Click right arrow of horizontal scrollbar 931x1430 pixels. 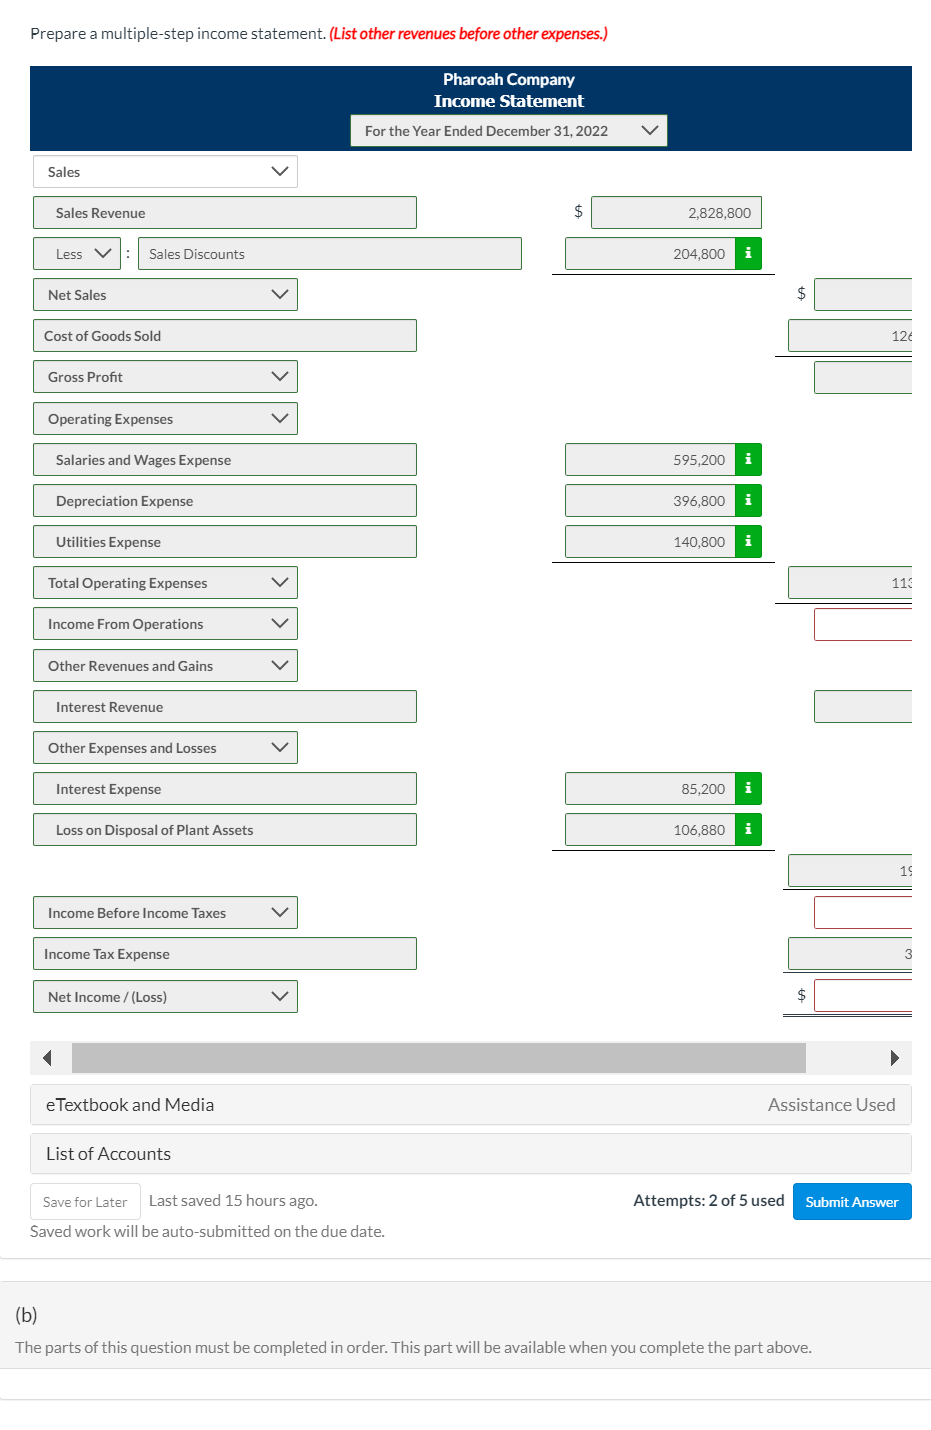pyautogui.click(x=895, y=1058)
